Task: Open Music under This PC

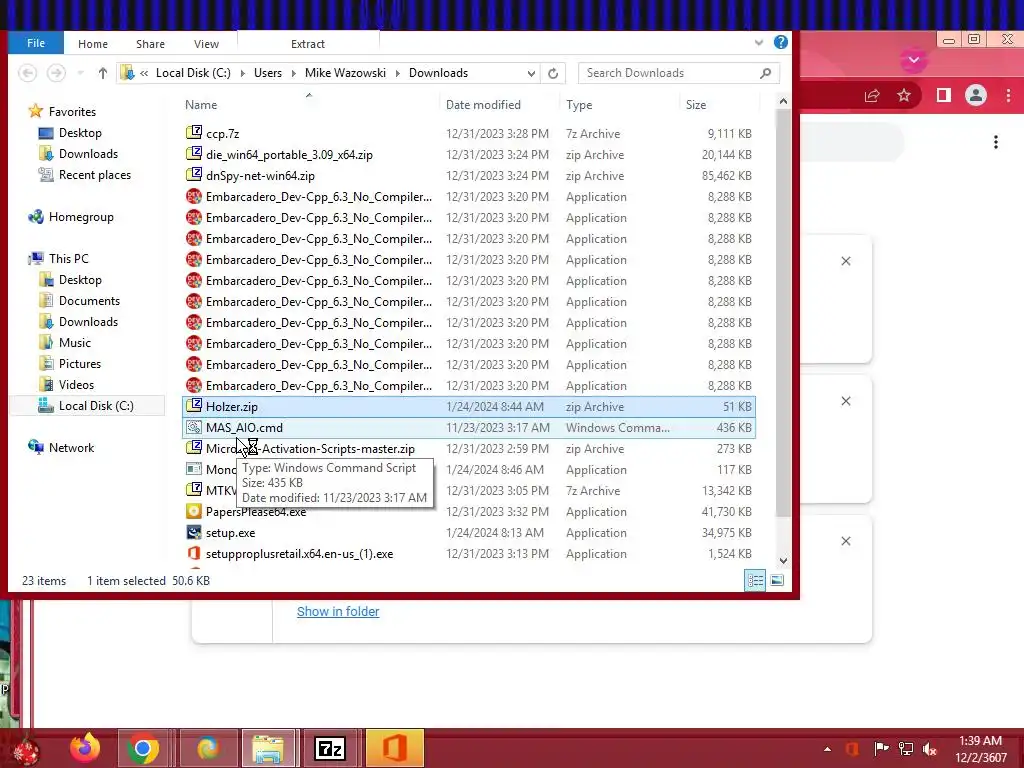Action: 74,342
